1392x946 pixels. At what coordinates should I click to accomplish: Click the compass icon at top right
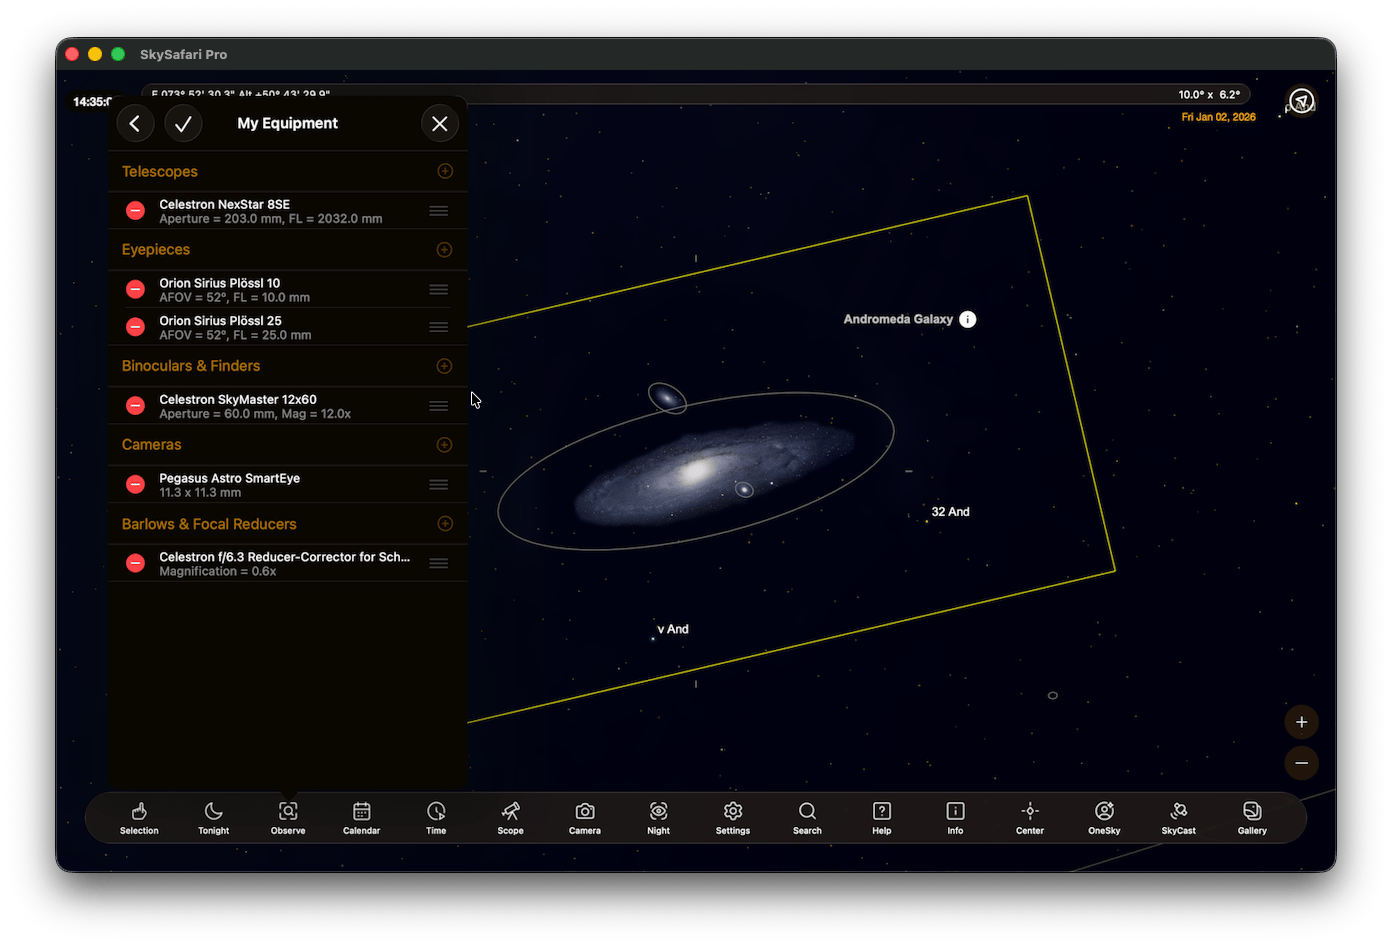(x=1301, y=101)
